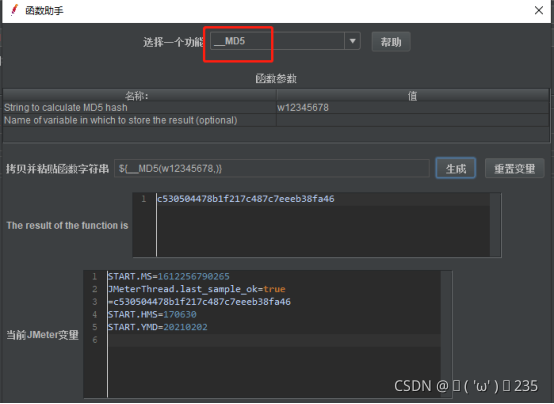
Task: Select the __MD5 function combo box
Action: (x=285, y=41)
